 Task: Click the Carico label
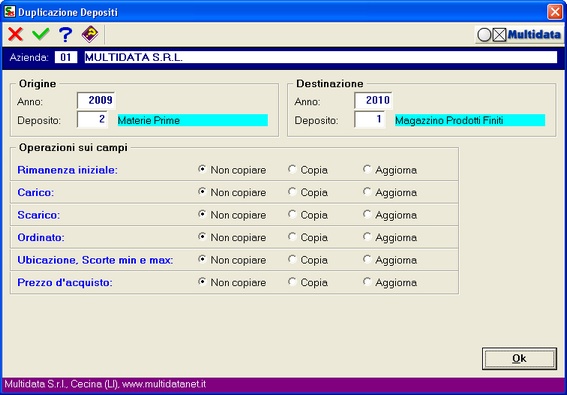(36, 192)
